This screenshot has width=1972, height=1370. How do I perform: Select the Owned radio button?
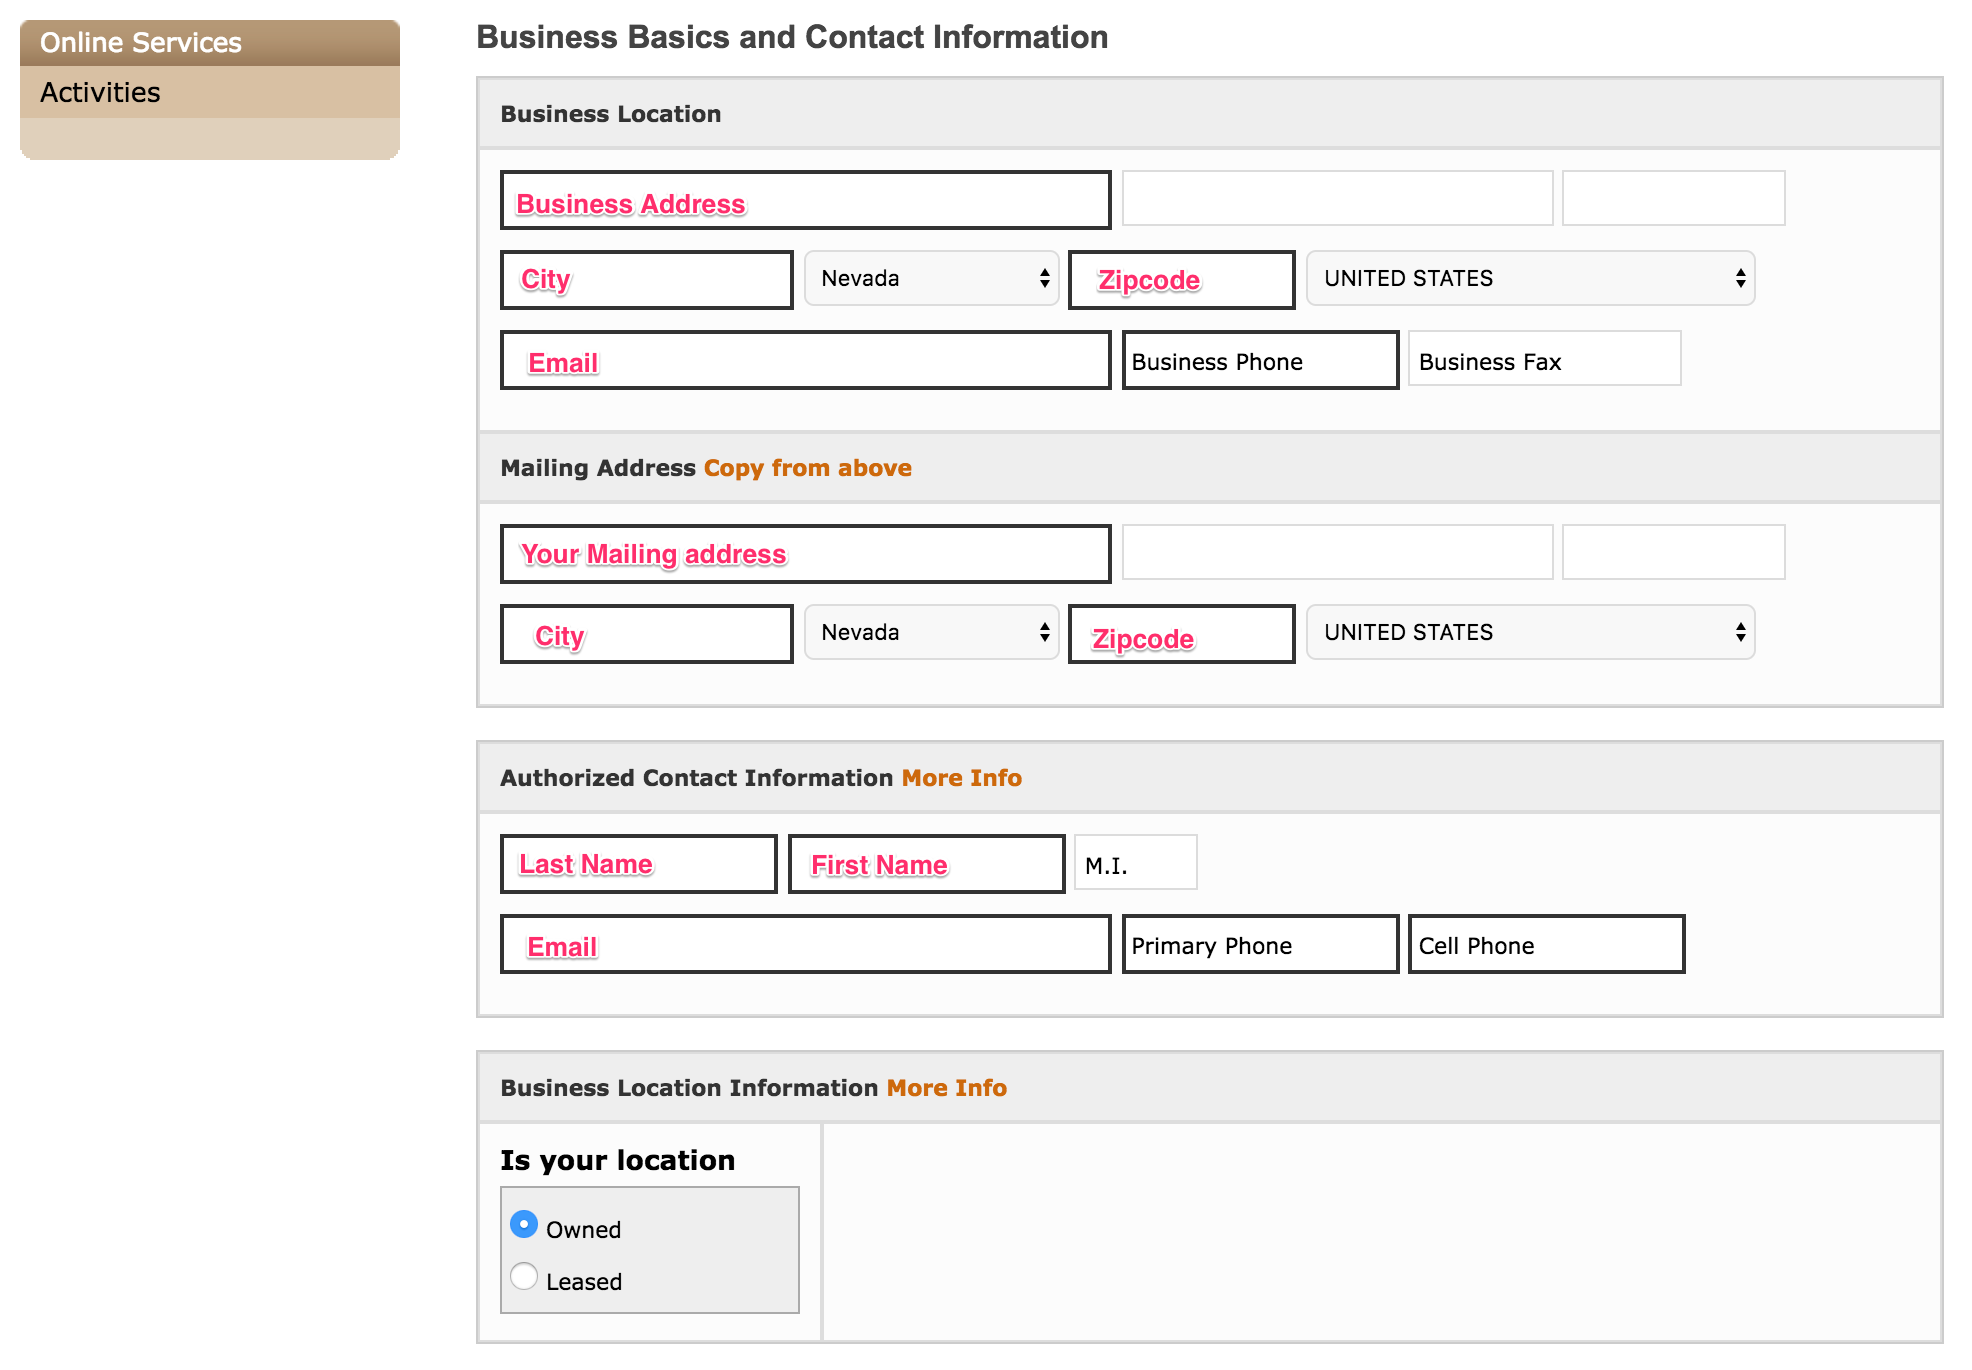click(524, 1224)
